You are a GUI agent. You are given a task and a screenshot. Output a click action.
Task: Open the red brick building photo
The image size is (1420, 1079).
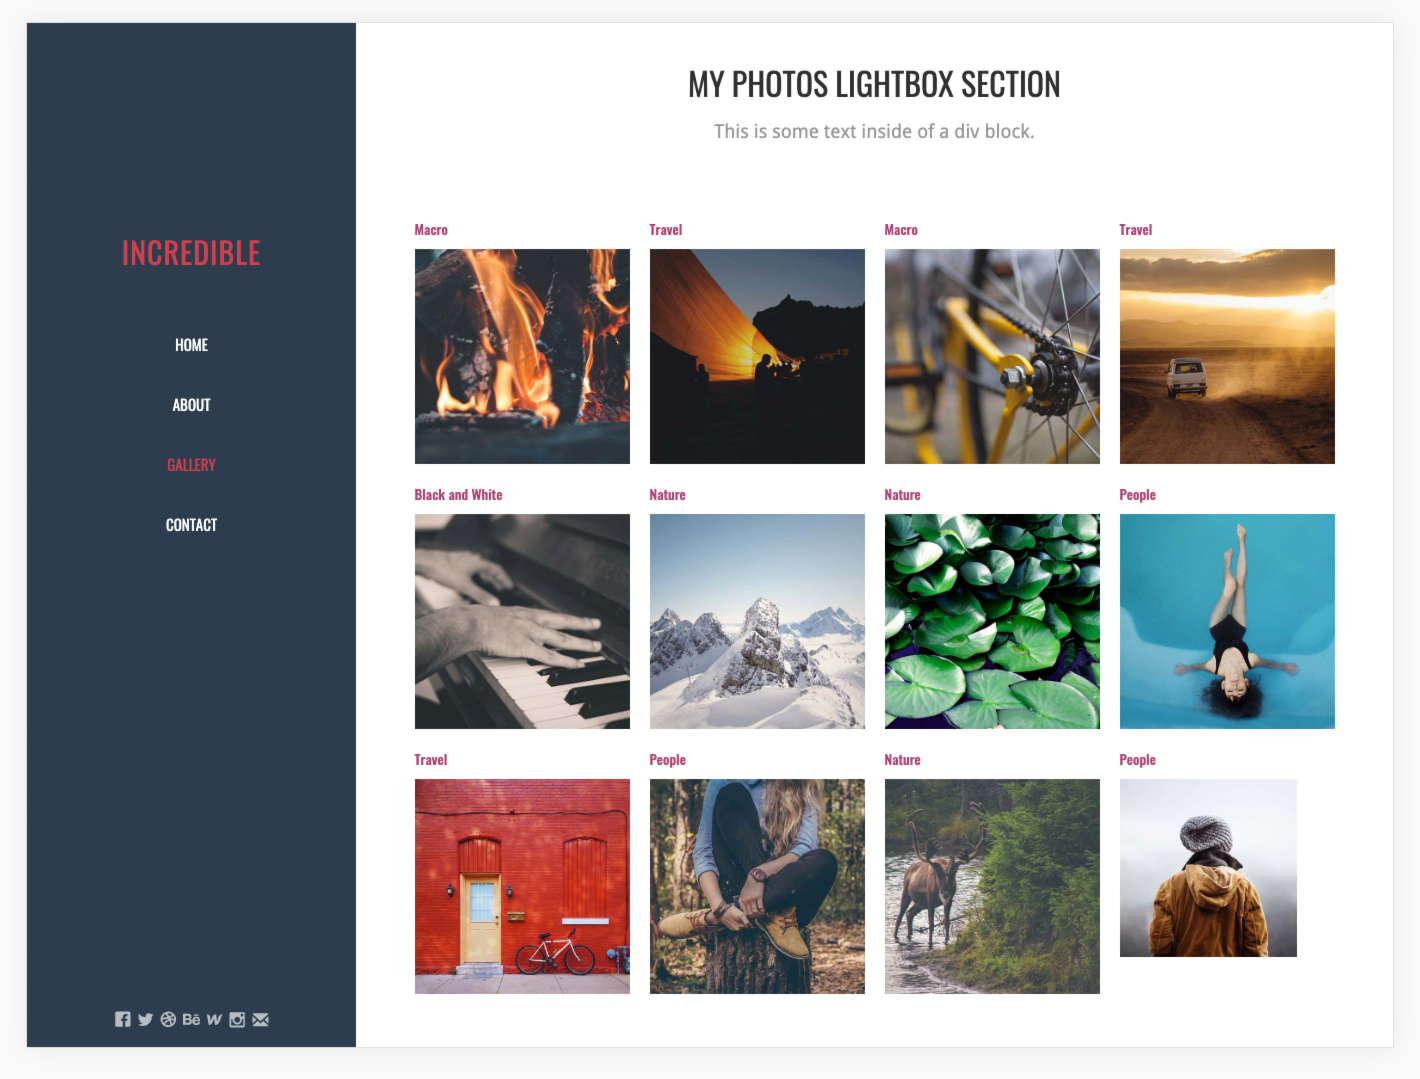(x=522, y=886)
